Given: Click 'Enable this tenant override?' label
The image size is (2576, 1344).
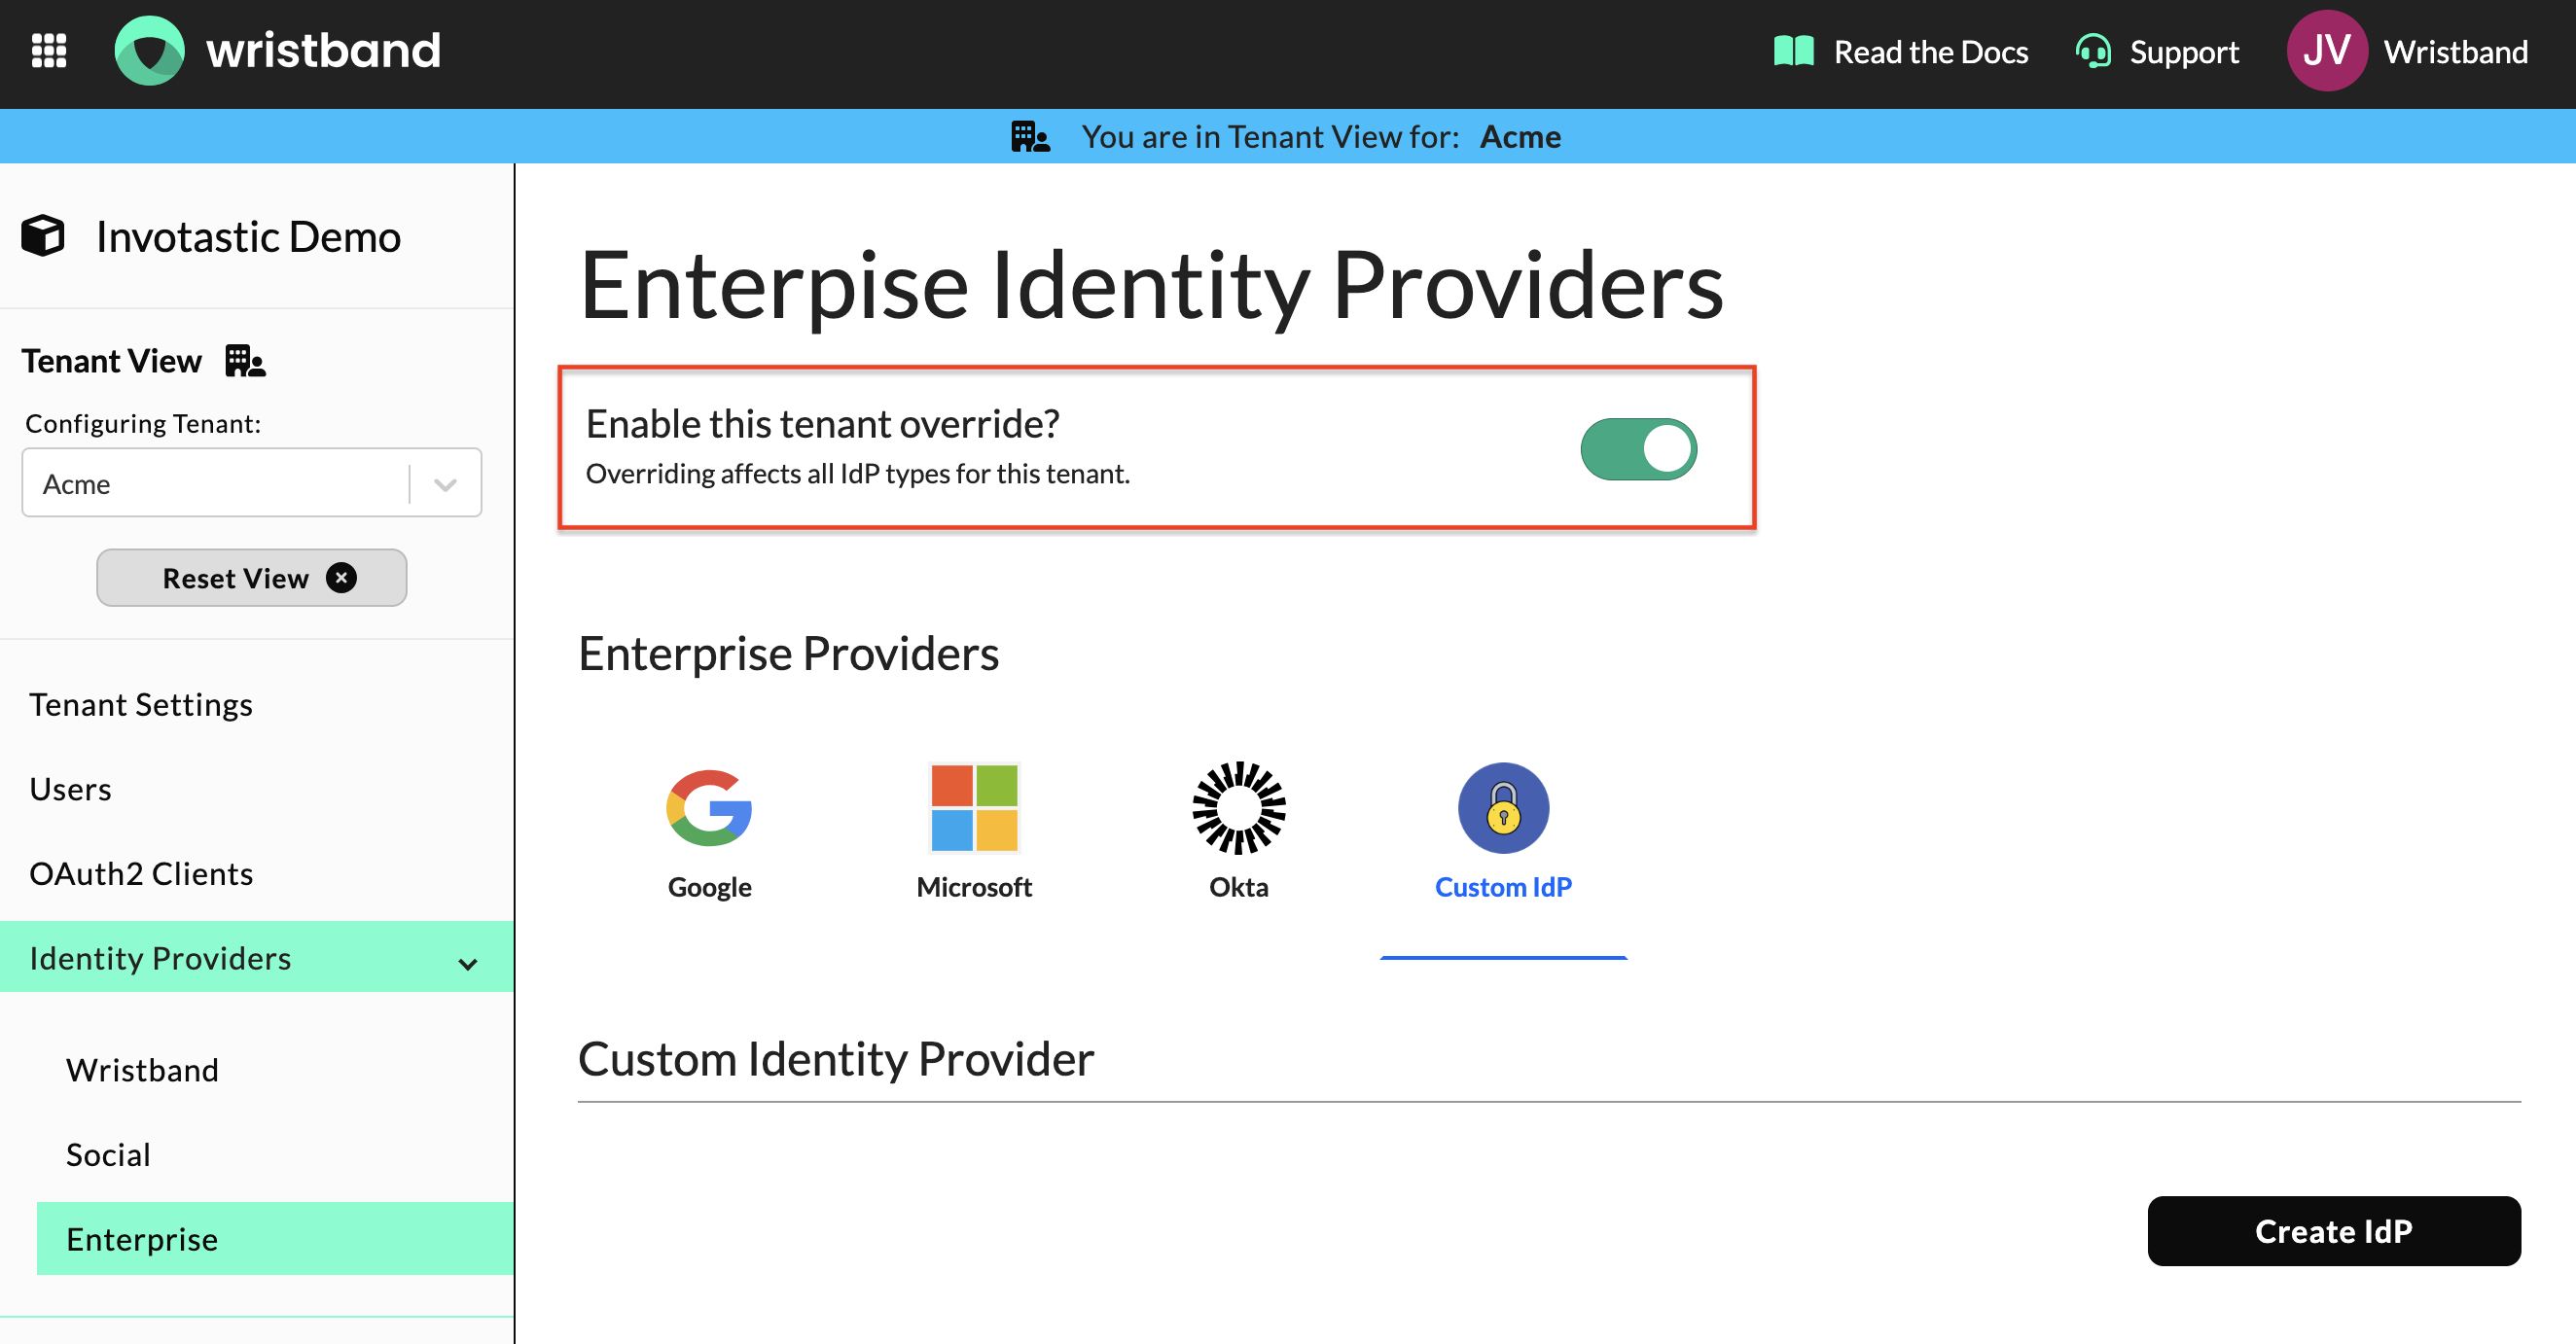Looking at the screenshot, I should coord(822,424).
